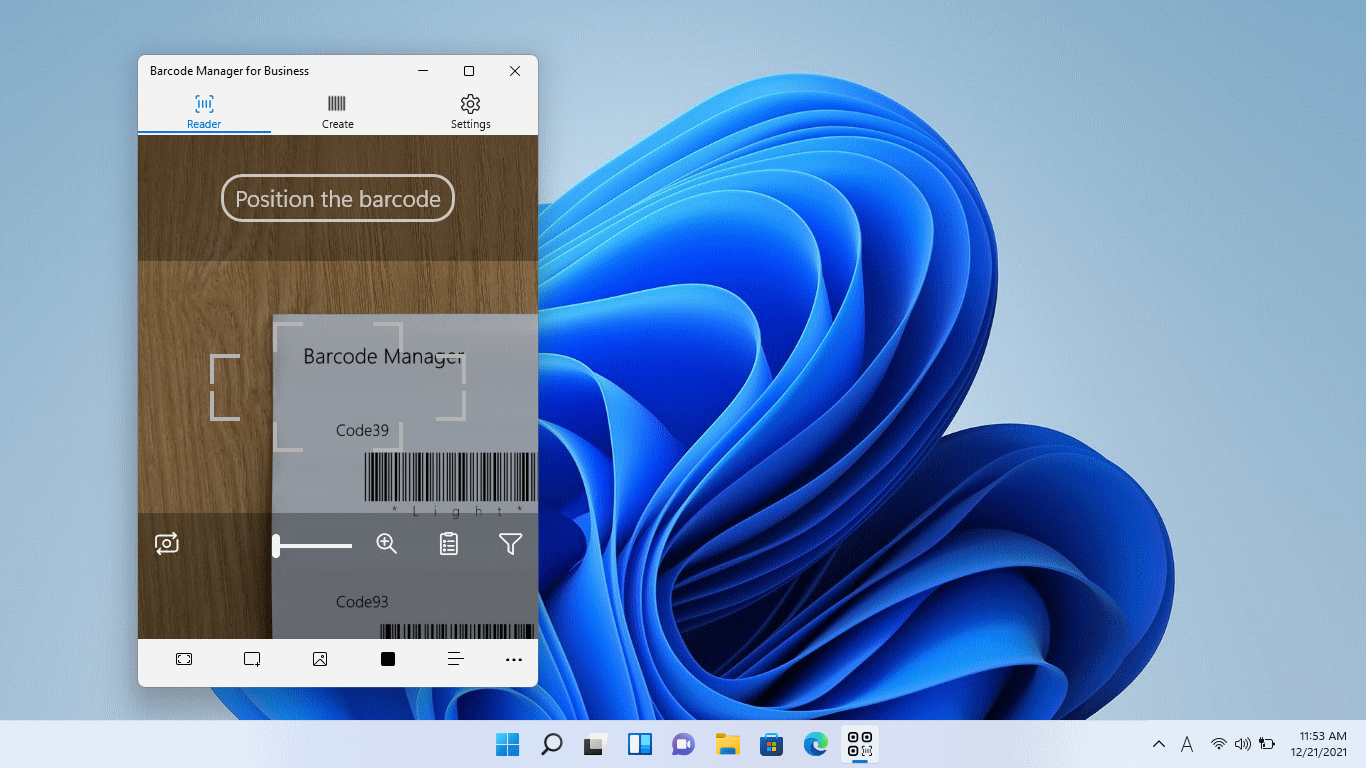The width and height of the screenshot is (1366, 768).
Task: Switch the camera using the rotate camera icon
Action: 167,544
